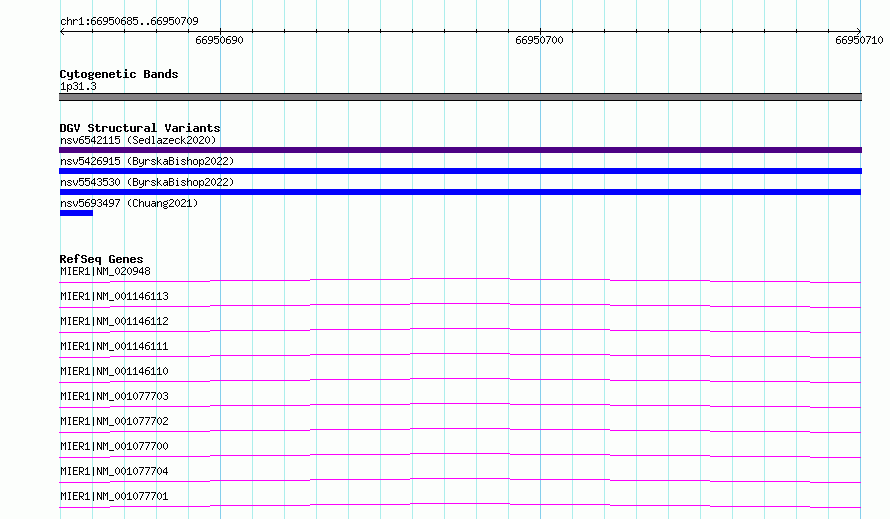
Task: Click the magenta intron line of NM_001146113
Action: coord(460,304)
